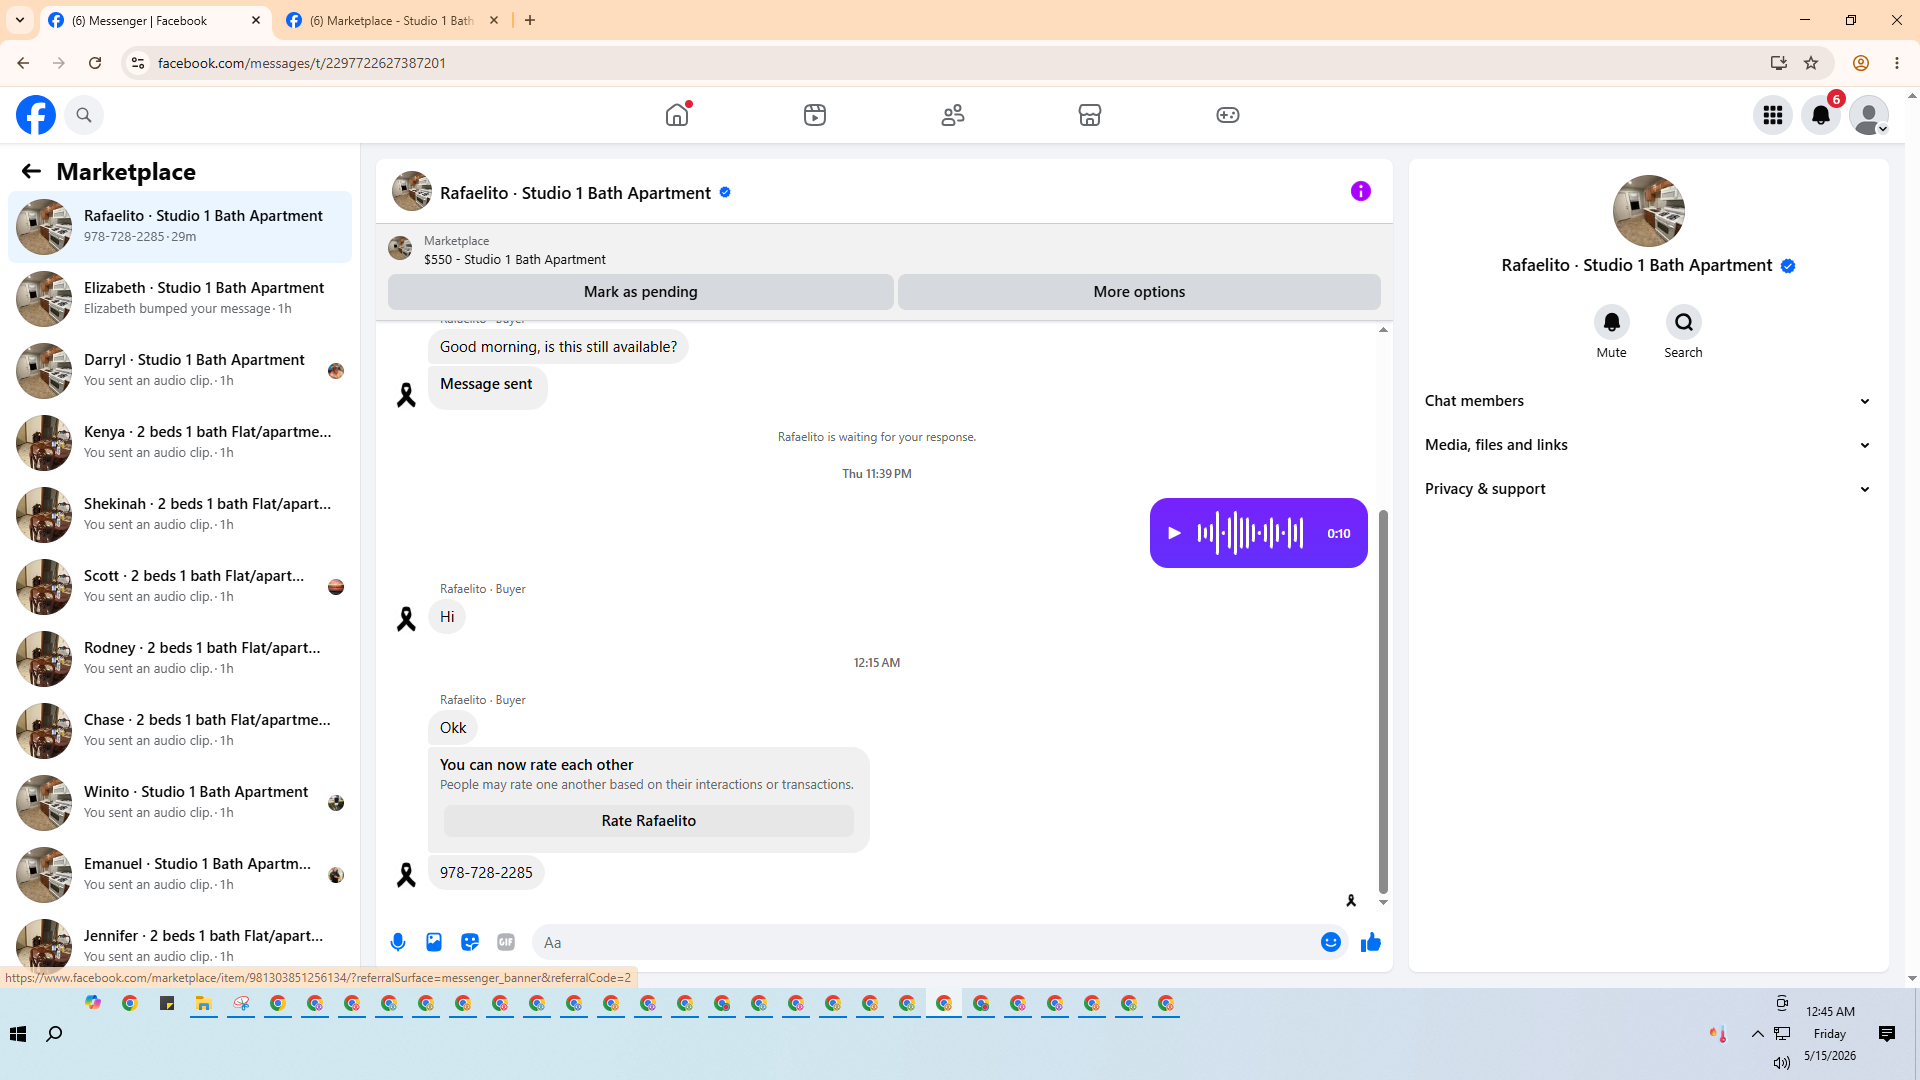
Task: Open Chase 2 beds 1 bath chat
Action: (x=180, y=731)
